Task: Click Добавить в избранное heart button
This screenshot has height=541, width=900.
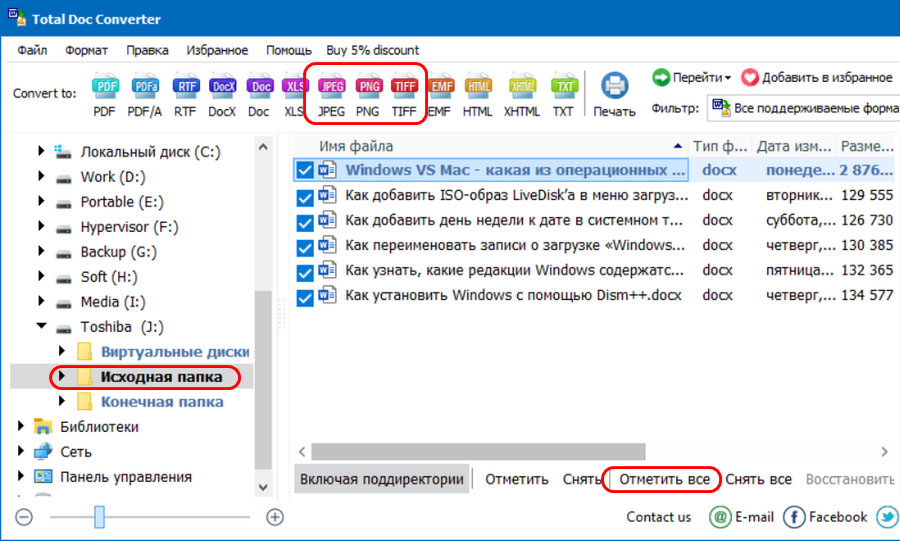Action: [x=816, y=77]
